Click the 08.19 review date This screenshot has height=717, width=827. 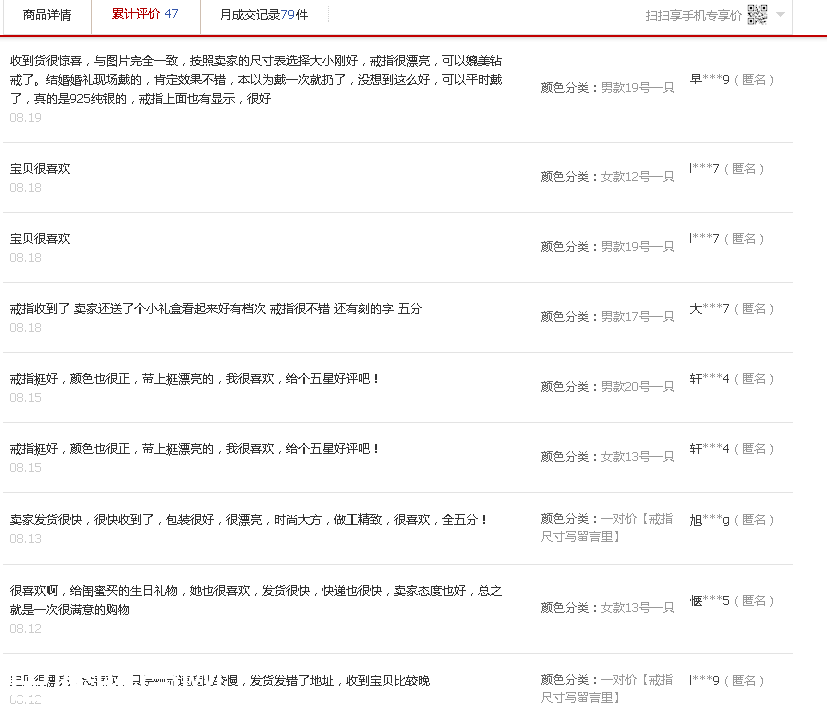pos(26,118)
